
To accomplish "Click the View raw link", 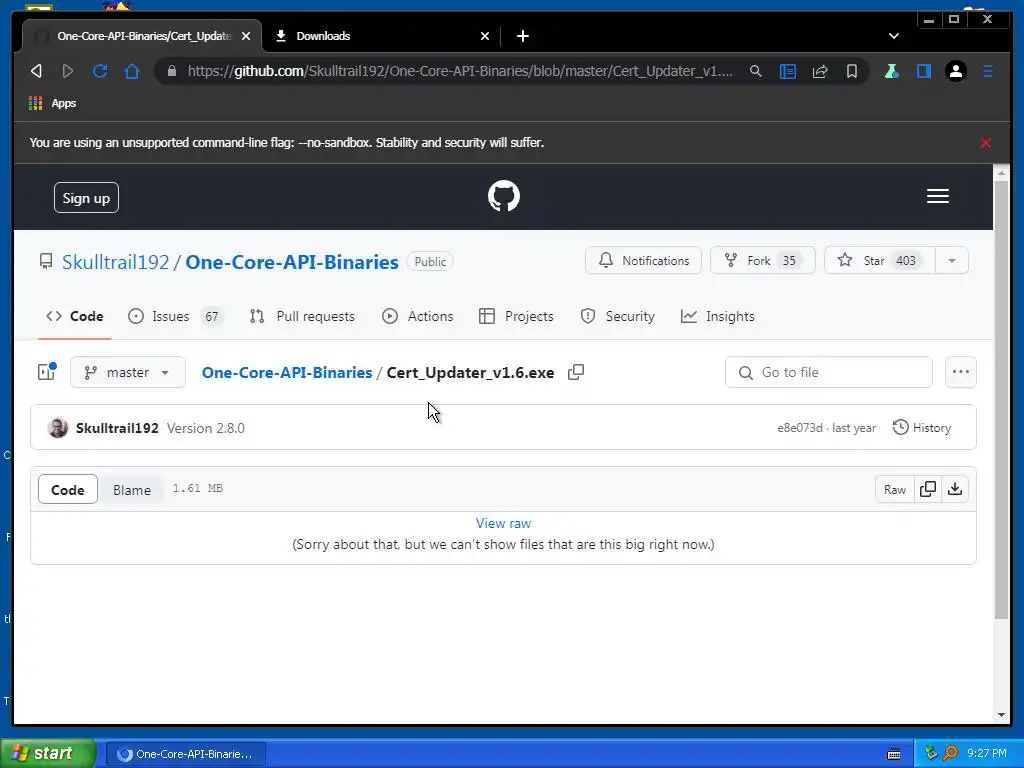I will (x=504, y=523).
